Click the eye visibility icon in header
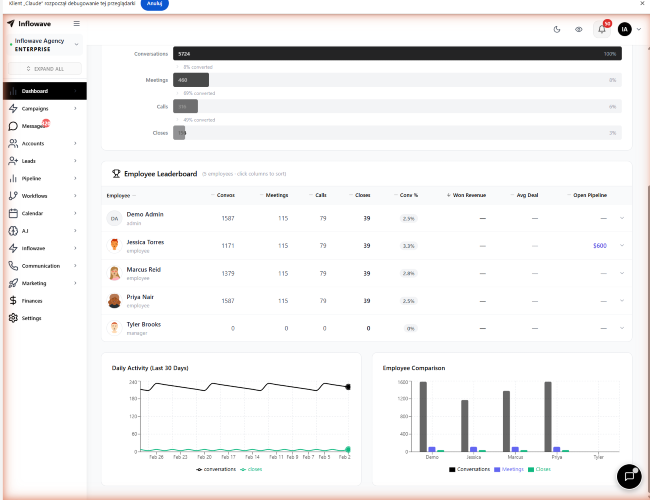650x500 pixels. (579, 29)
